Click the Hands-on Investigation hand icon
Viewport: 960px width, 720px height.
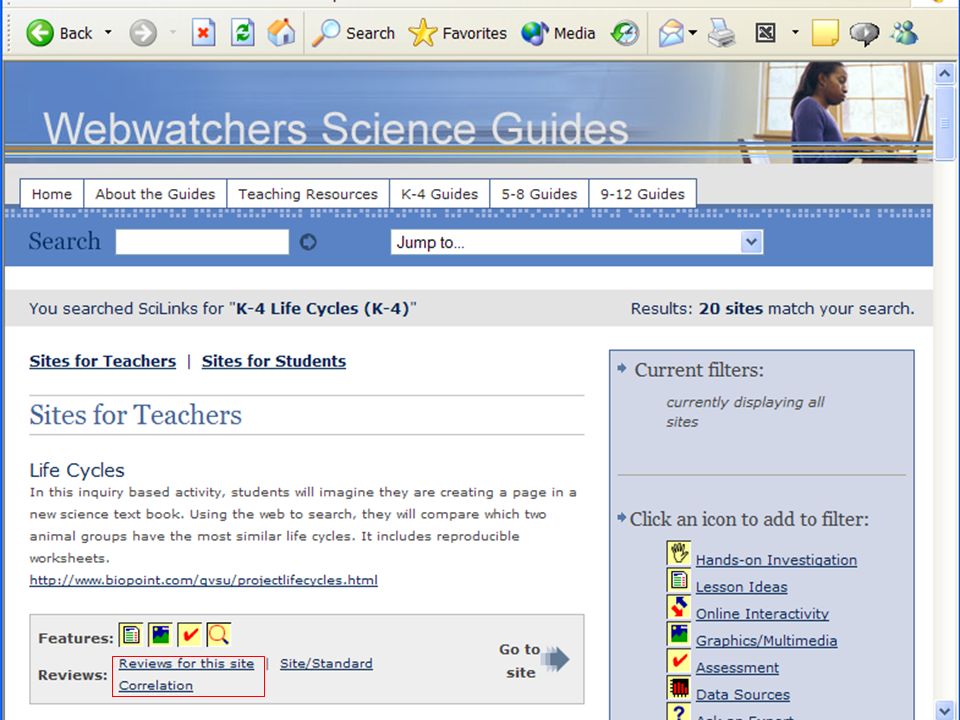click(678, 553)
